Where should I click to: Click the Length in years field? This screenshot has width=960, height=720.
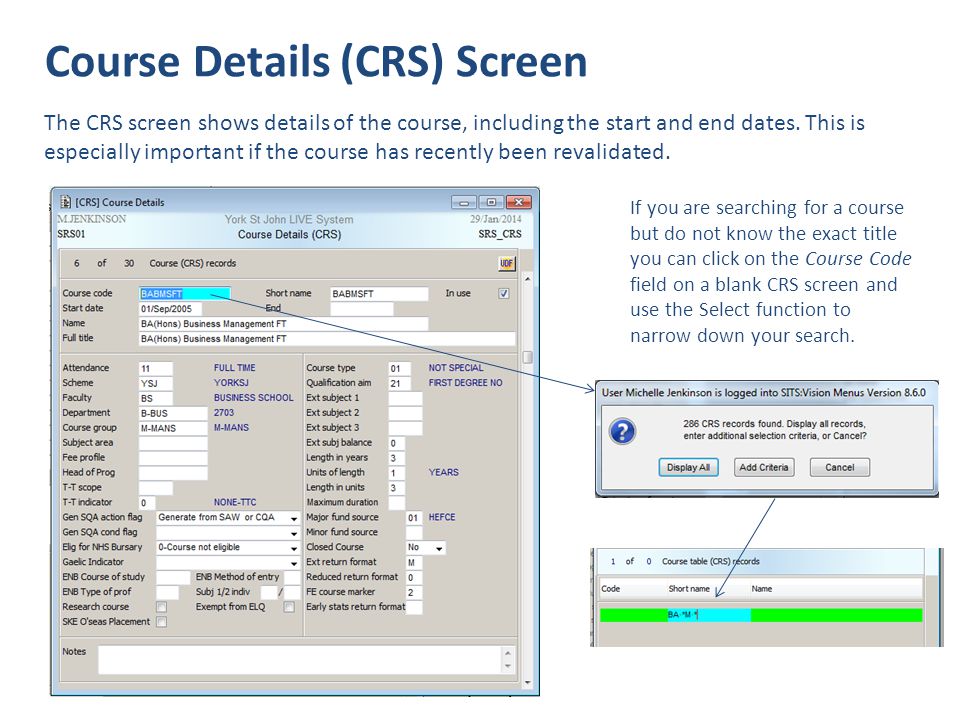(397, 458)
